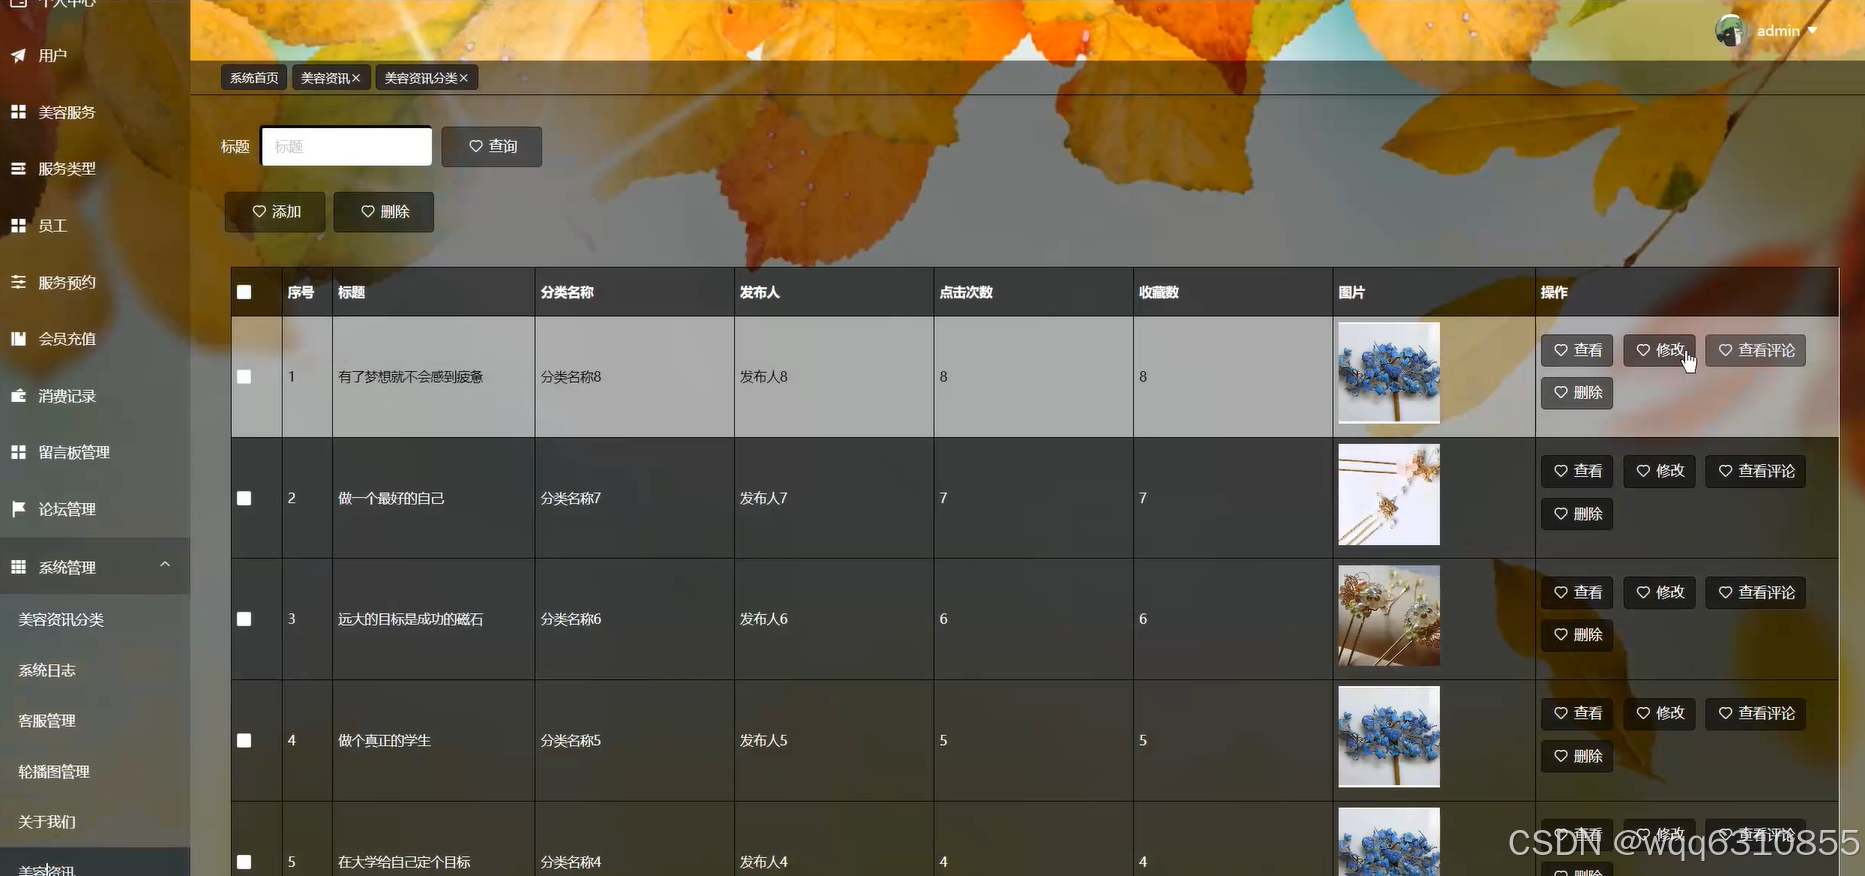This screenshot has height=876, width=1865.
Task: Select 美容资讯分类 submenu item
Action: (95, 620)
